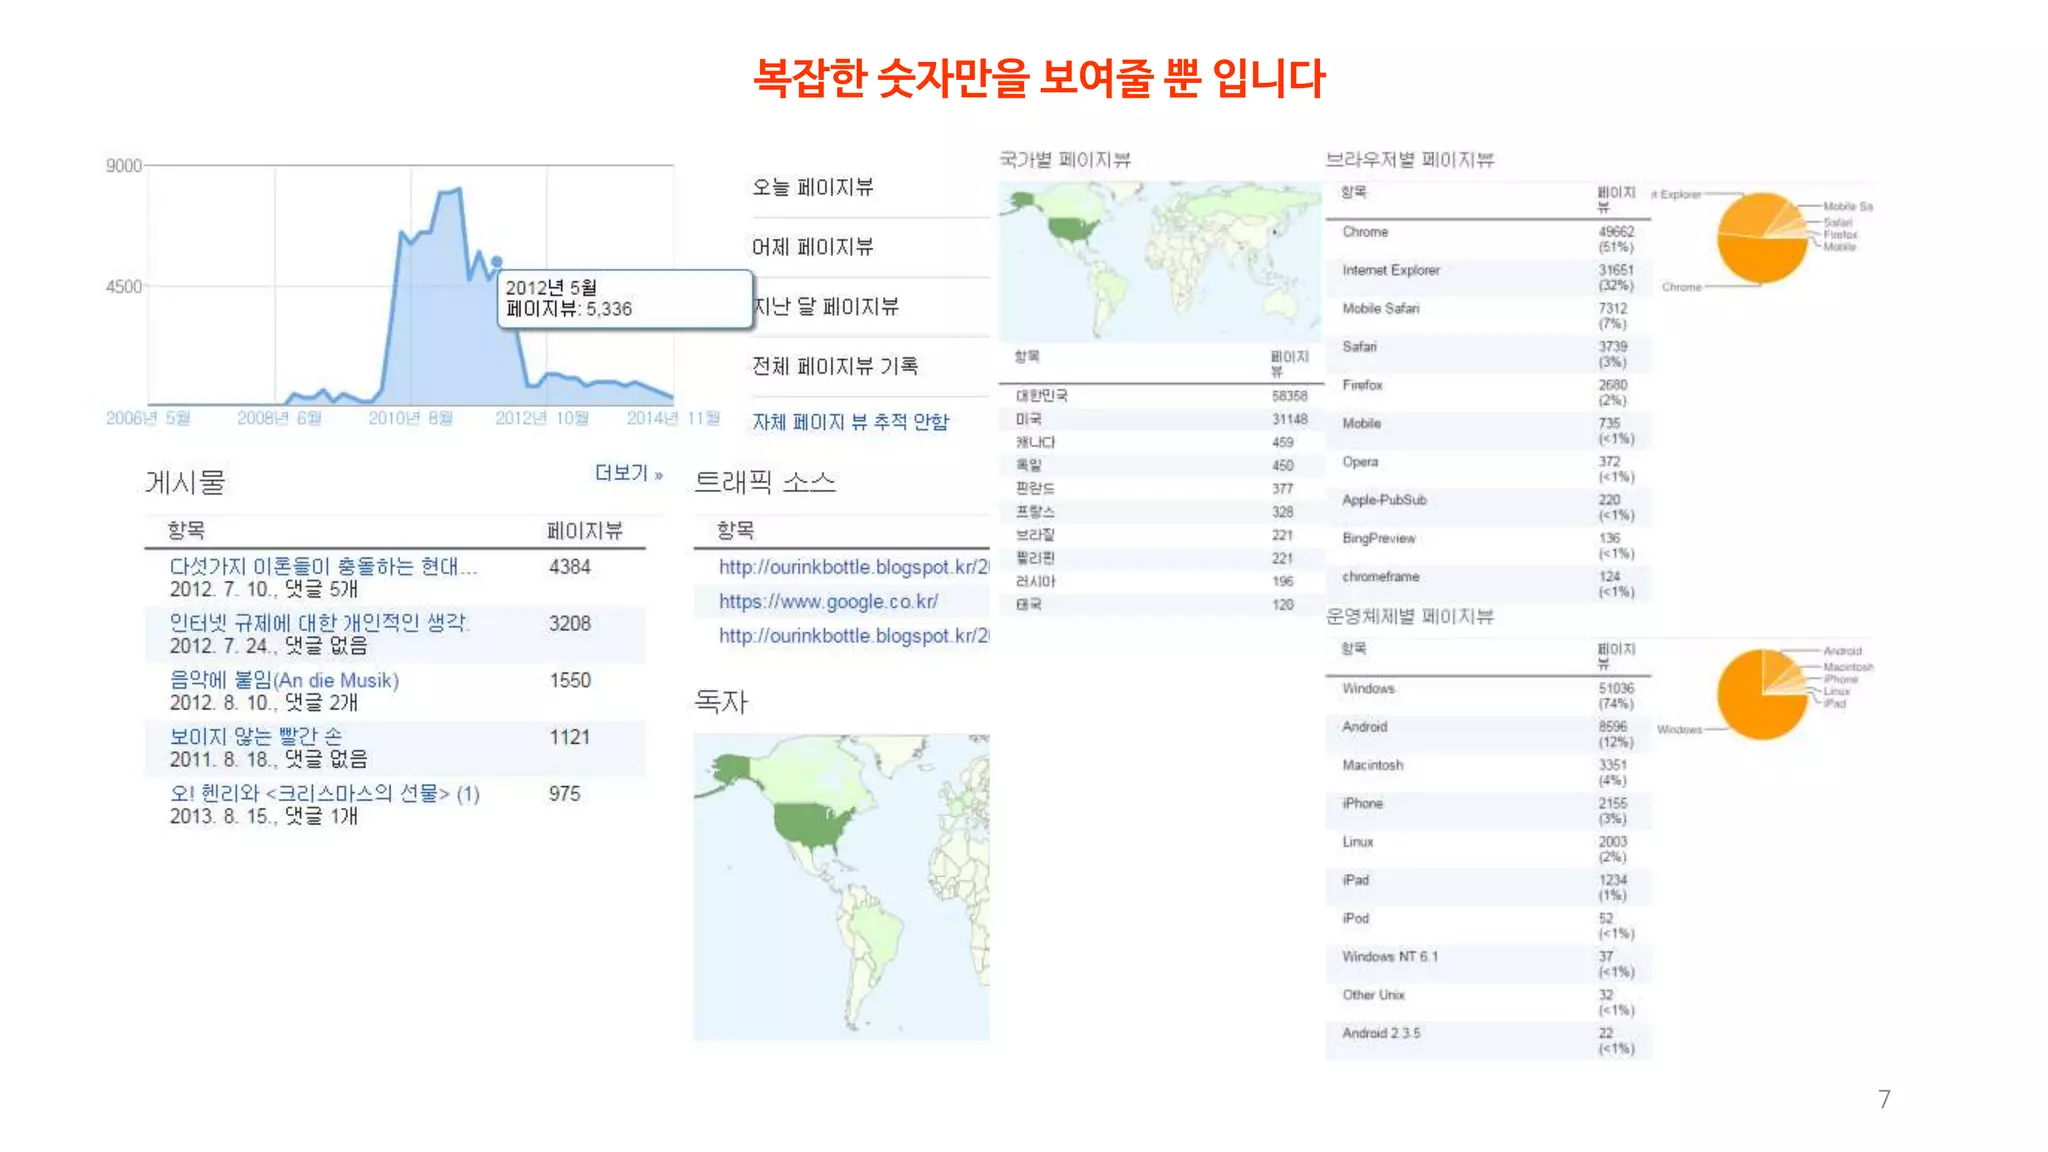The image size is (2048, 1152).
Task: Open post 보이지 않는 빨간 손
Action: [255, 737]
